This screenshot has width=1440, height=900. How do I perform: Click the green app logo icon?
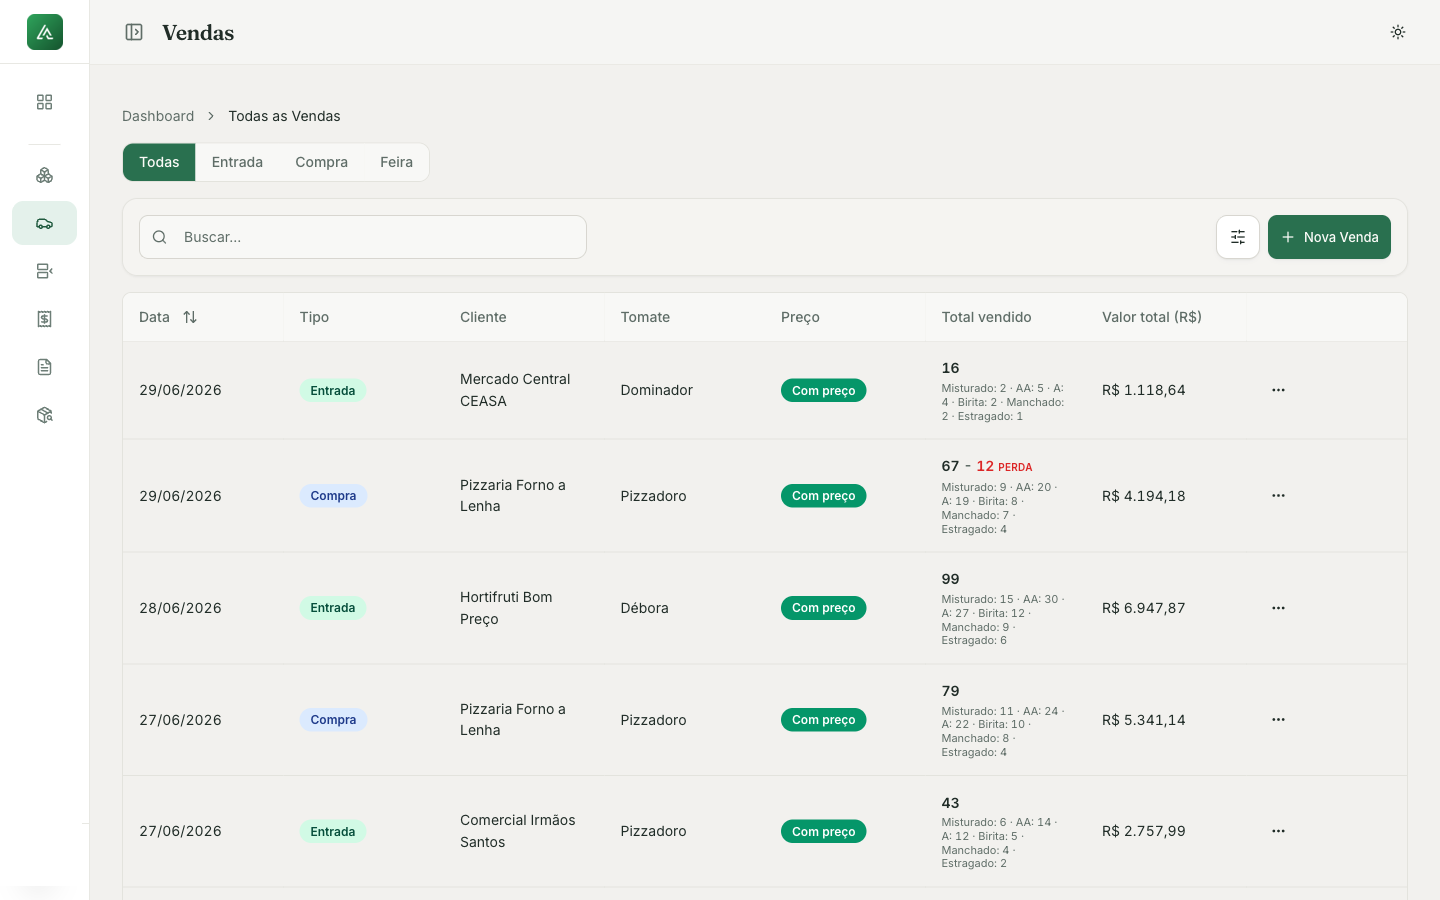(45, 32)
